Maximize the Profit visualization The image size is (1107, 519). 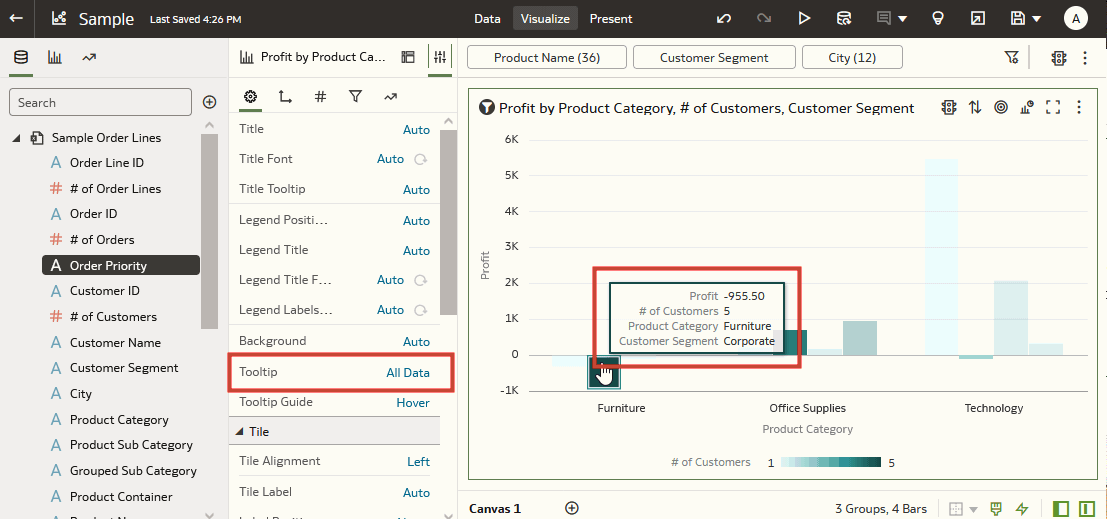coord(1052,107)
